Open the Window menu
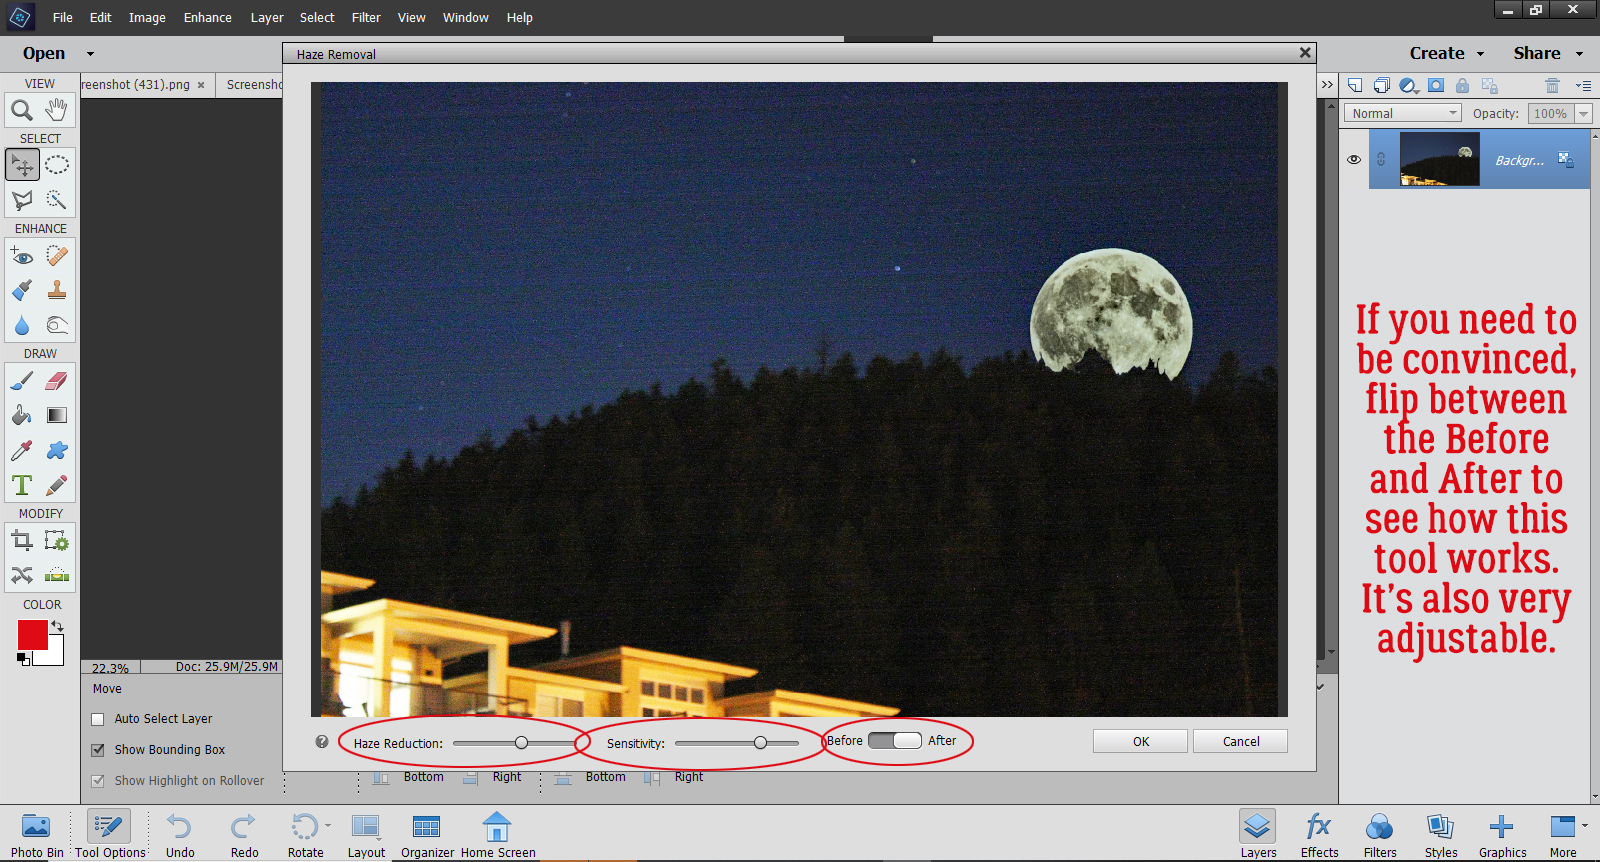Viewport: 1600px width, 862px height. click(466, 18)
